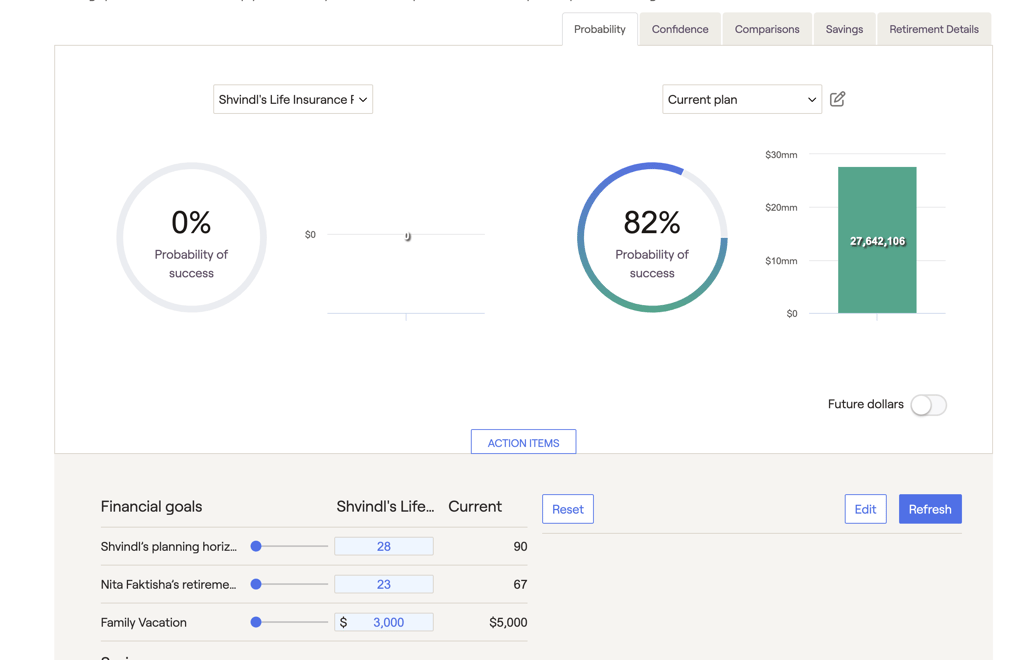
Task: Switch to the Probability tab
Action: (x=599, y=29)
